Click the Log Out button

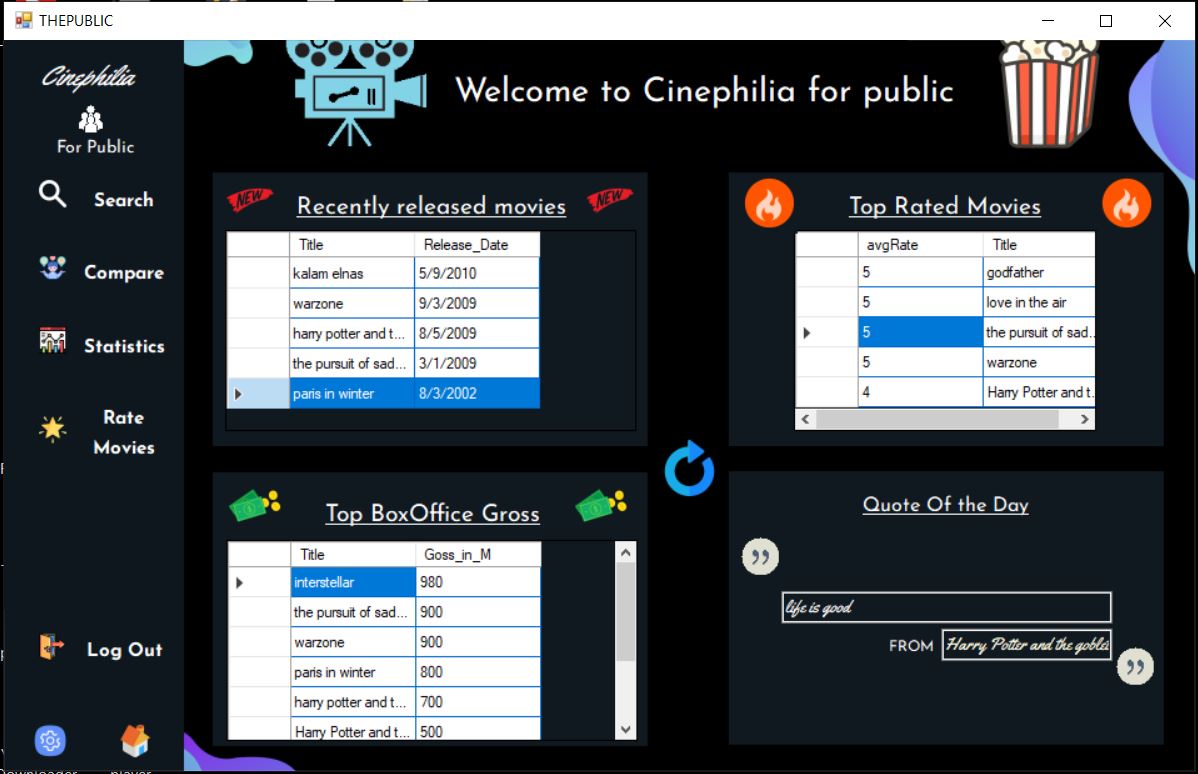pyautogui.click(x=123, y=649)
